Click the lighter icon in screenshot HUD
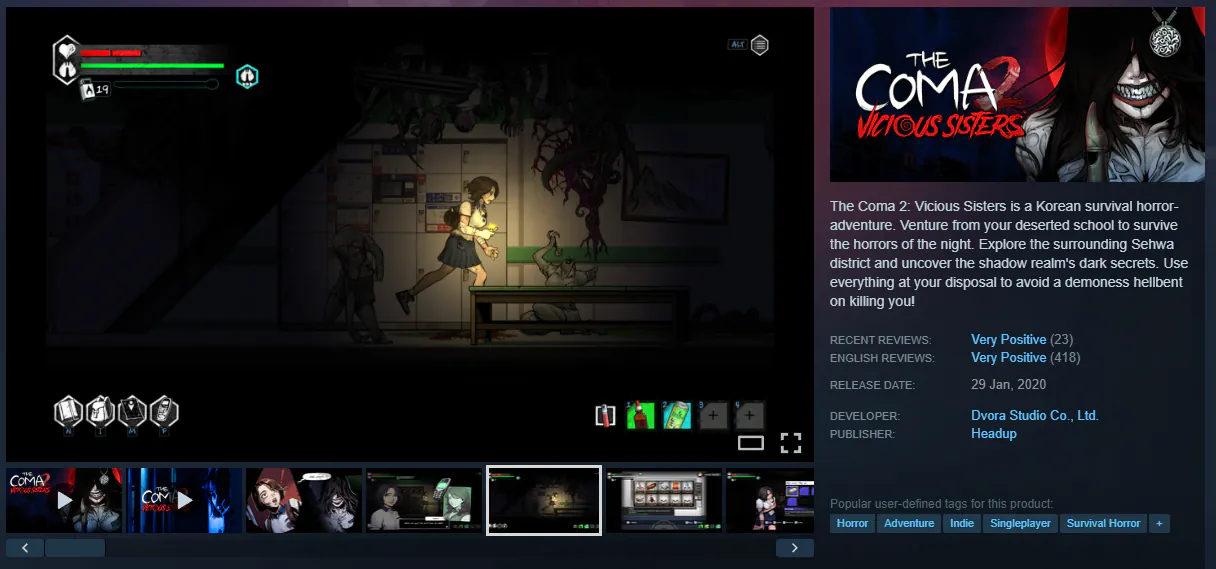Image resolution: width=1216 pixels, height=569 pixels. click(x=605, y=415)
